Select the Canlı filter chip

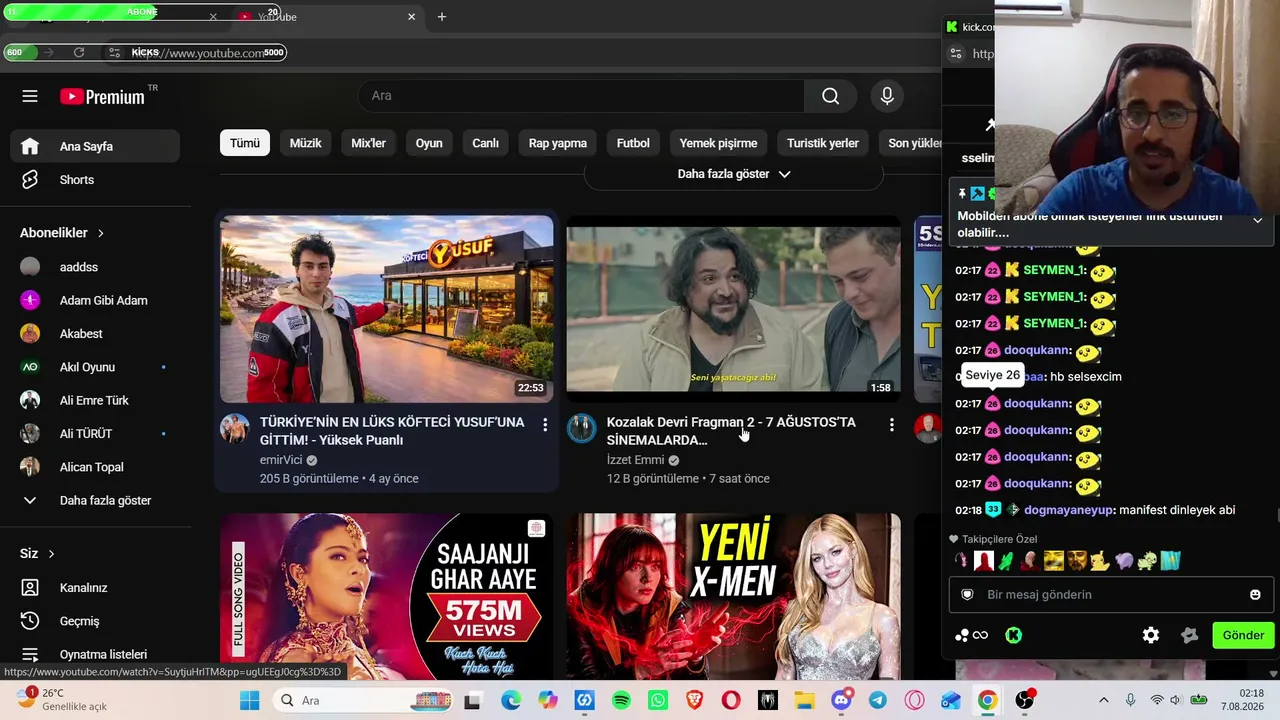485,143
